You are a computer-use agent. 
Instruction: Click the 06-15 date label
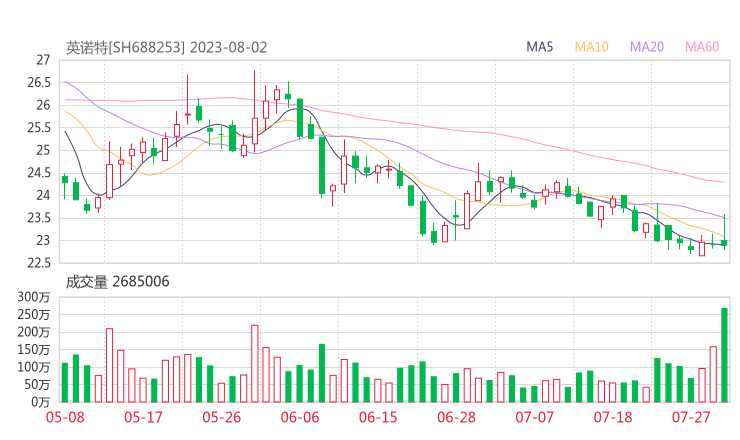click(378, 417)
